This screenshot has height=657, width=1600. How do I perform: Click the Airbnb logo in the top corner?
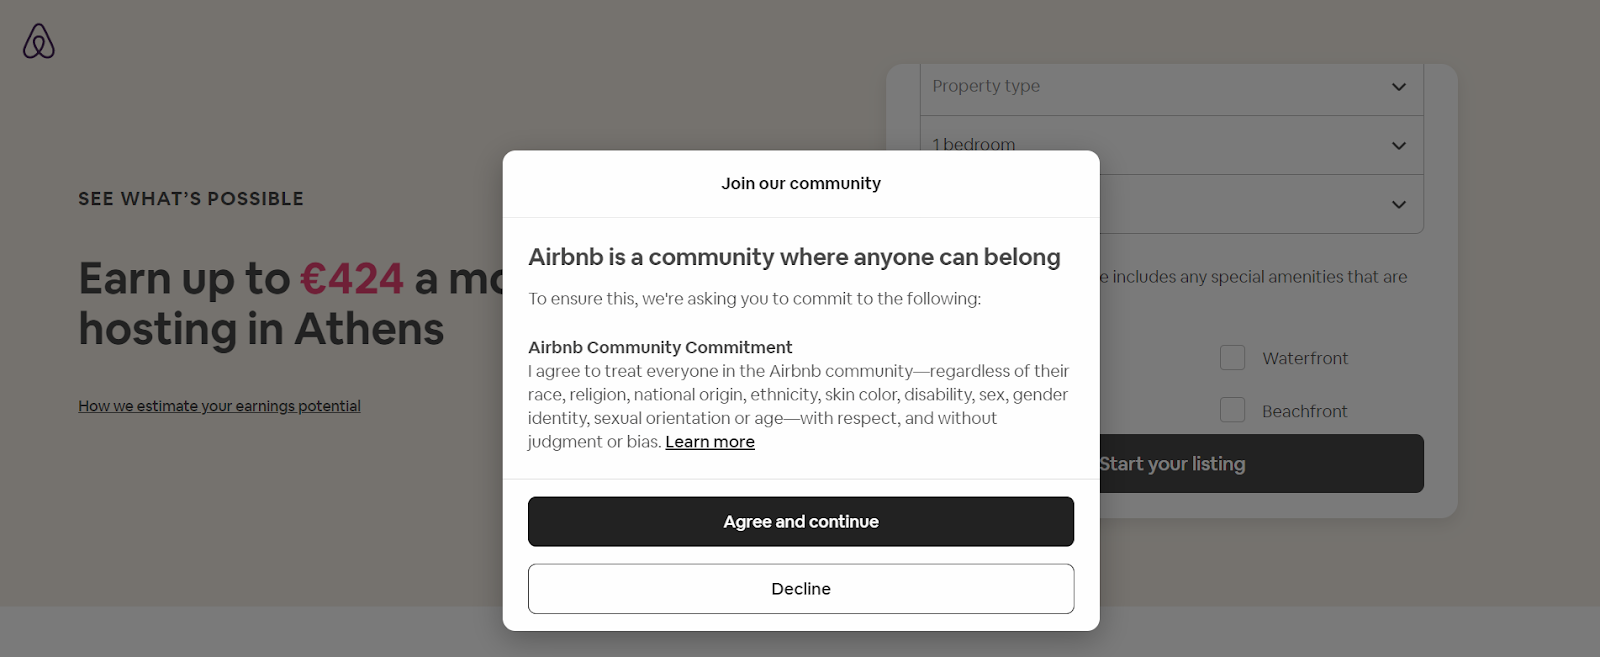point(38,41)
